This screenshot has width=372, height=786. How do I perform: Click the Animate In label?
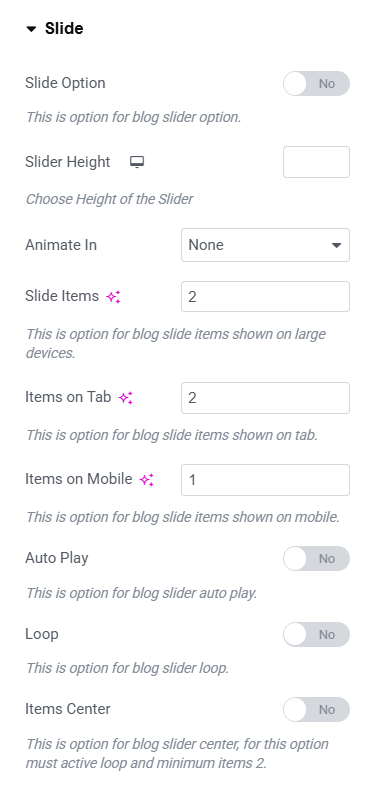[x=61, y=245]
